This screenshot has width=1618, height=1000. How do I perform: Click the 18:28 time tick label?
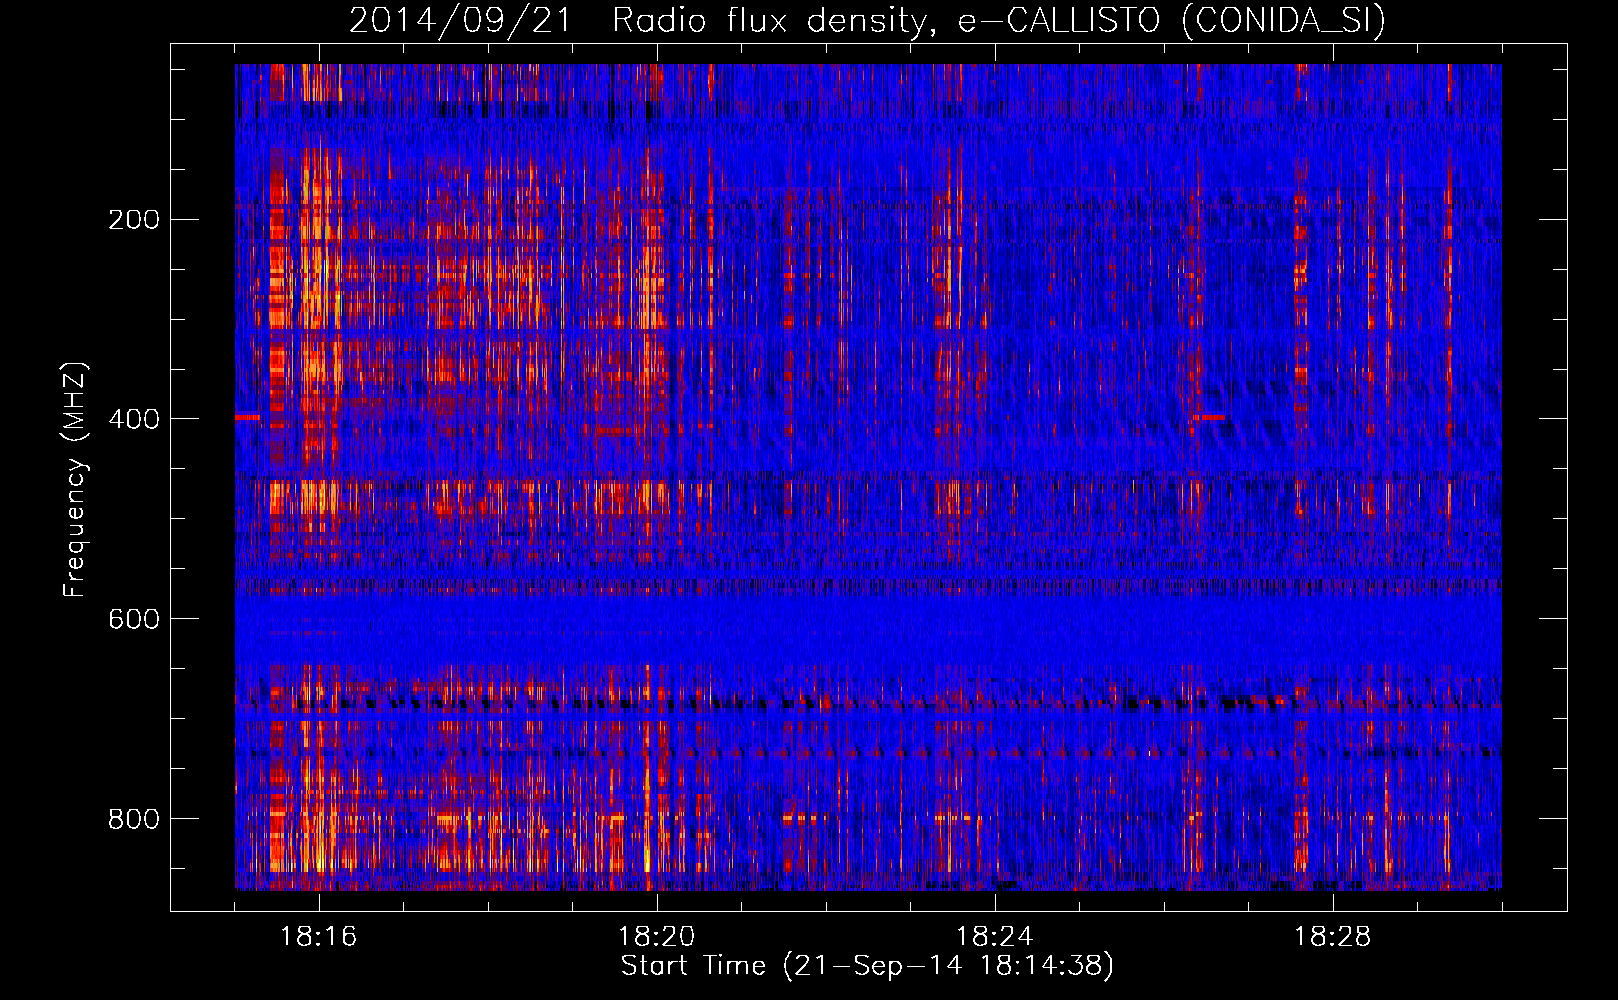tap(1333, 937)
